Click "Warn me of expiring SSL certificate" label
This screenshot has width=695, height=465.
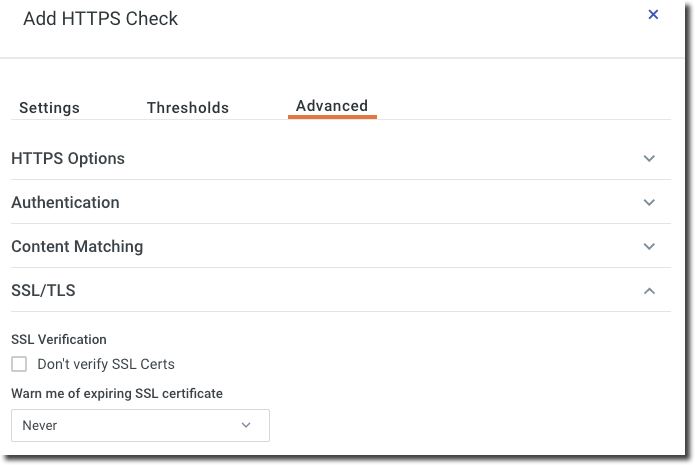coord(117,393)
